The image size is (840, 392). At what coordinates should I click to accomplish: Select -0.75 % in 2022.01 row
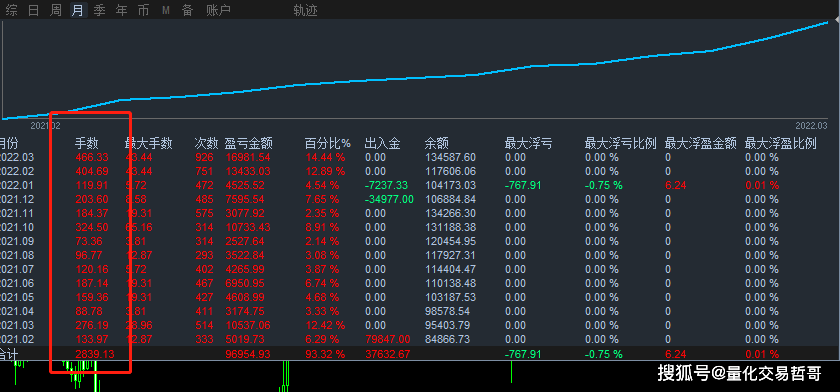click(x=604, y=185)
